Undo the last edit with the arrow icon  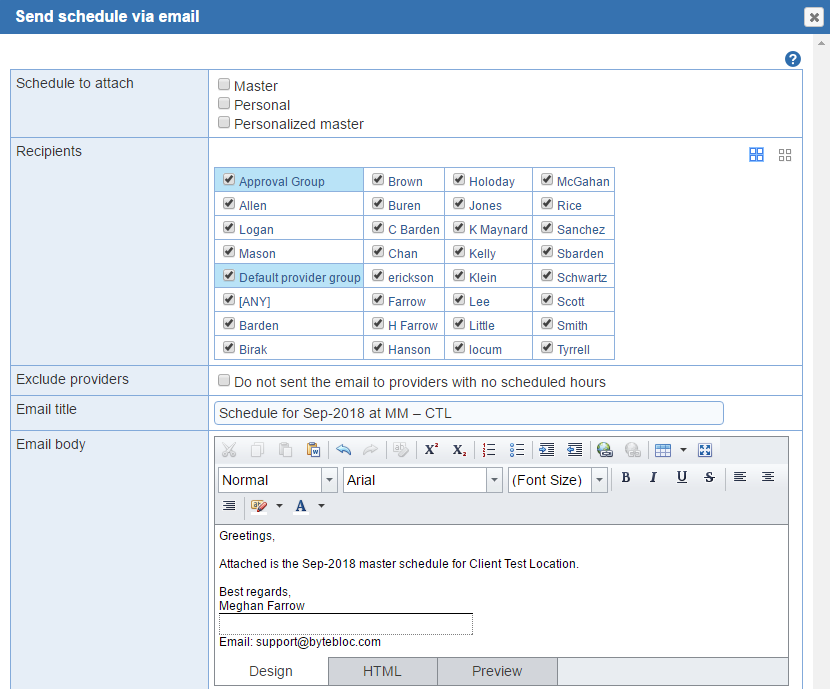344,450
